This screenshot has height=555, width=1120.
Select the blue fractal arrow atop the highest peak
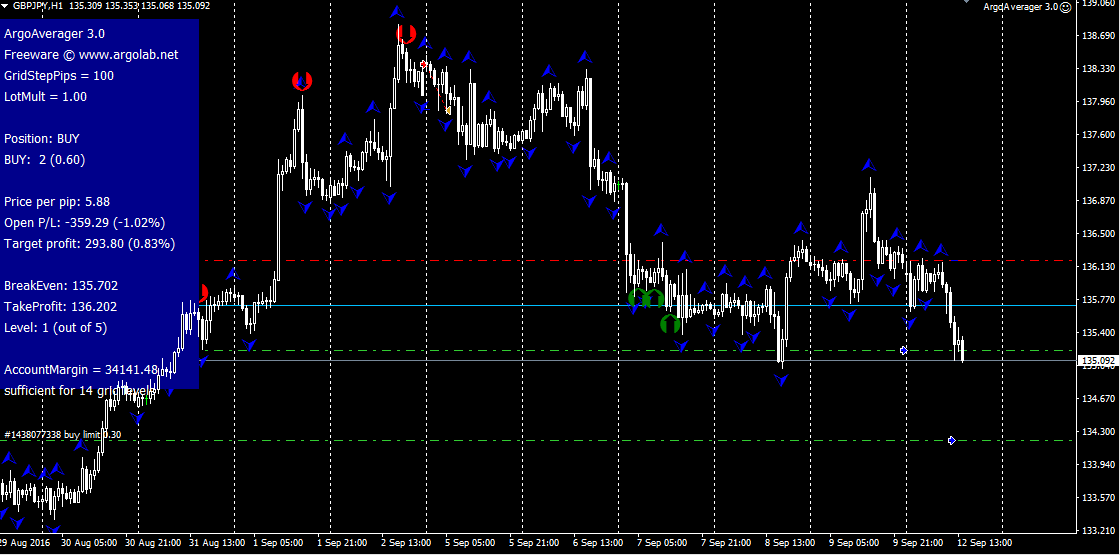[x=397, y=11]
